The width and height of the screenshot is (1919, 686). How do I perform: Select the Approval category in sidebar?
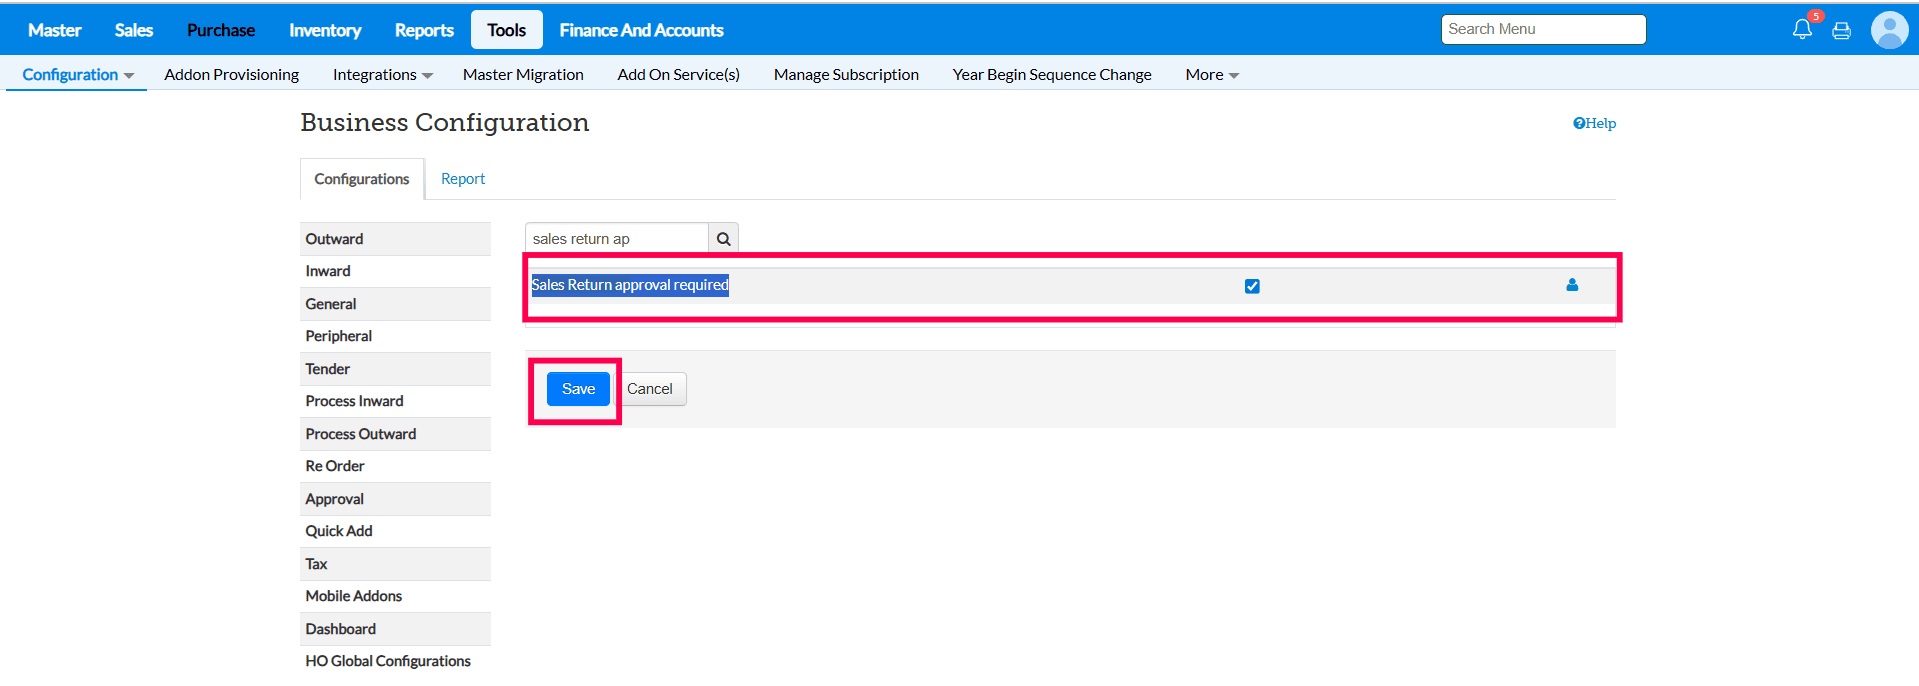[x=335, y=499]
